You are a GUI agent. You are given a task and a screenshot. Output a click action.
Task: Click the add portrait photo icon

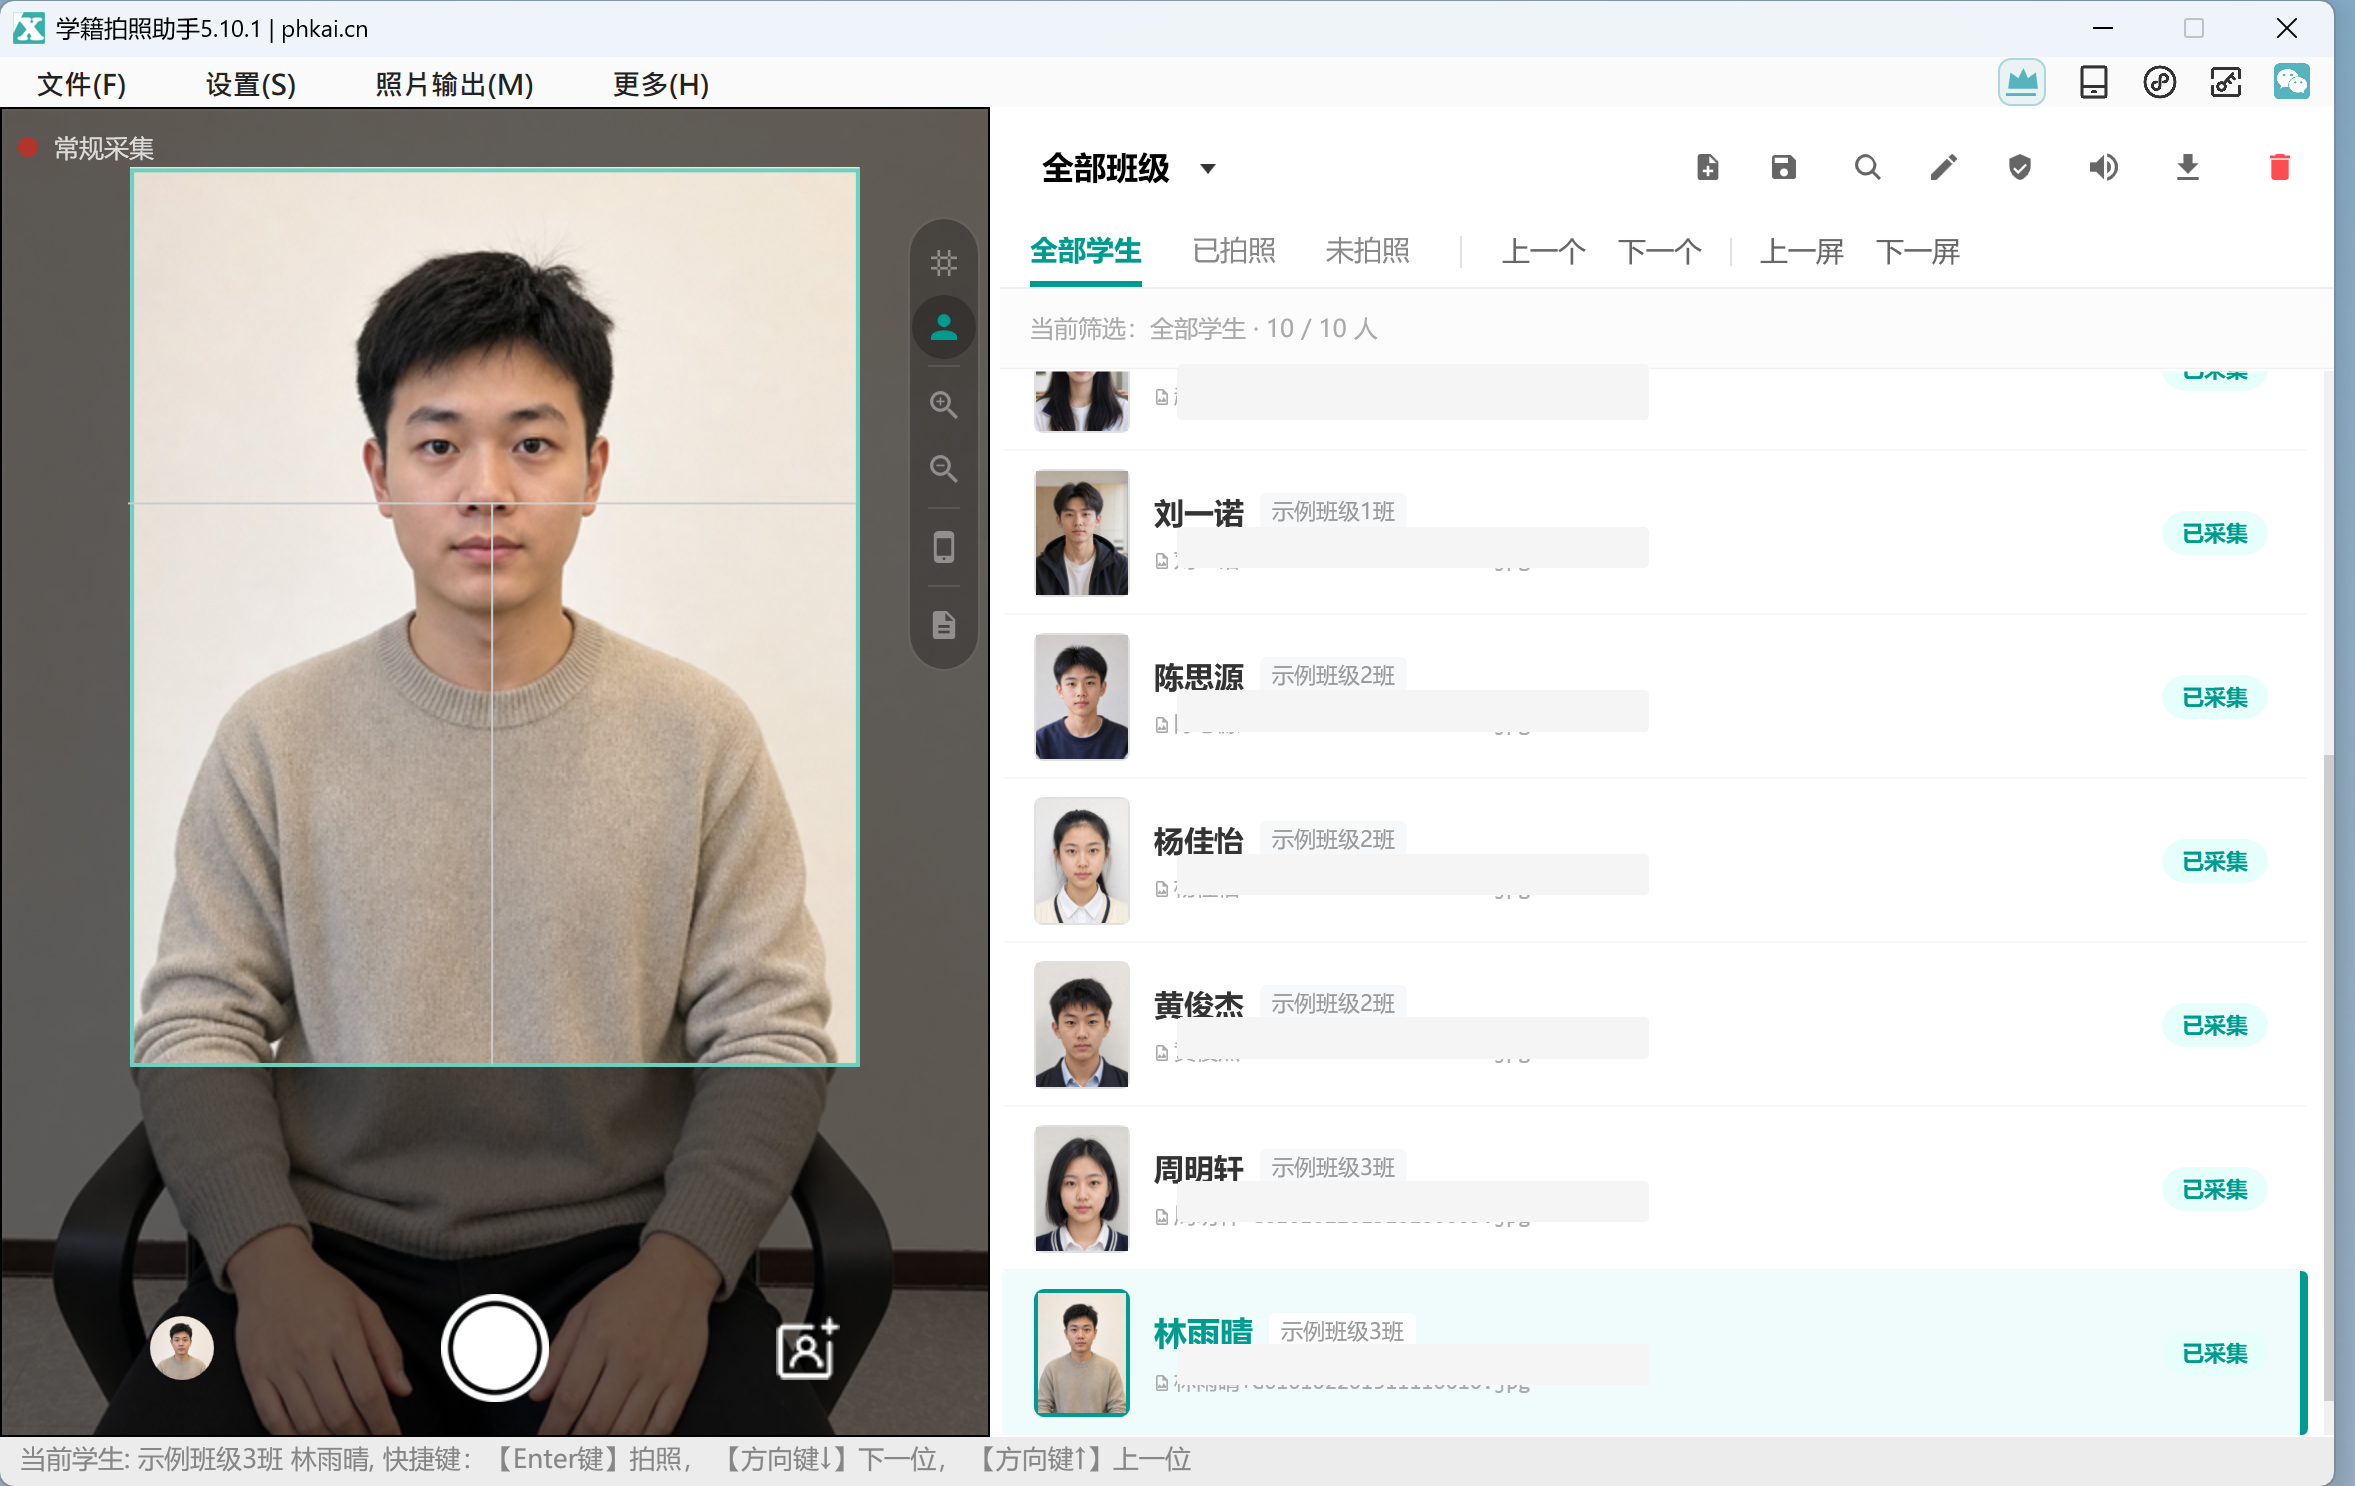807,1348
